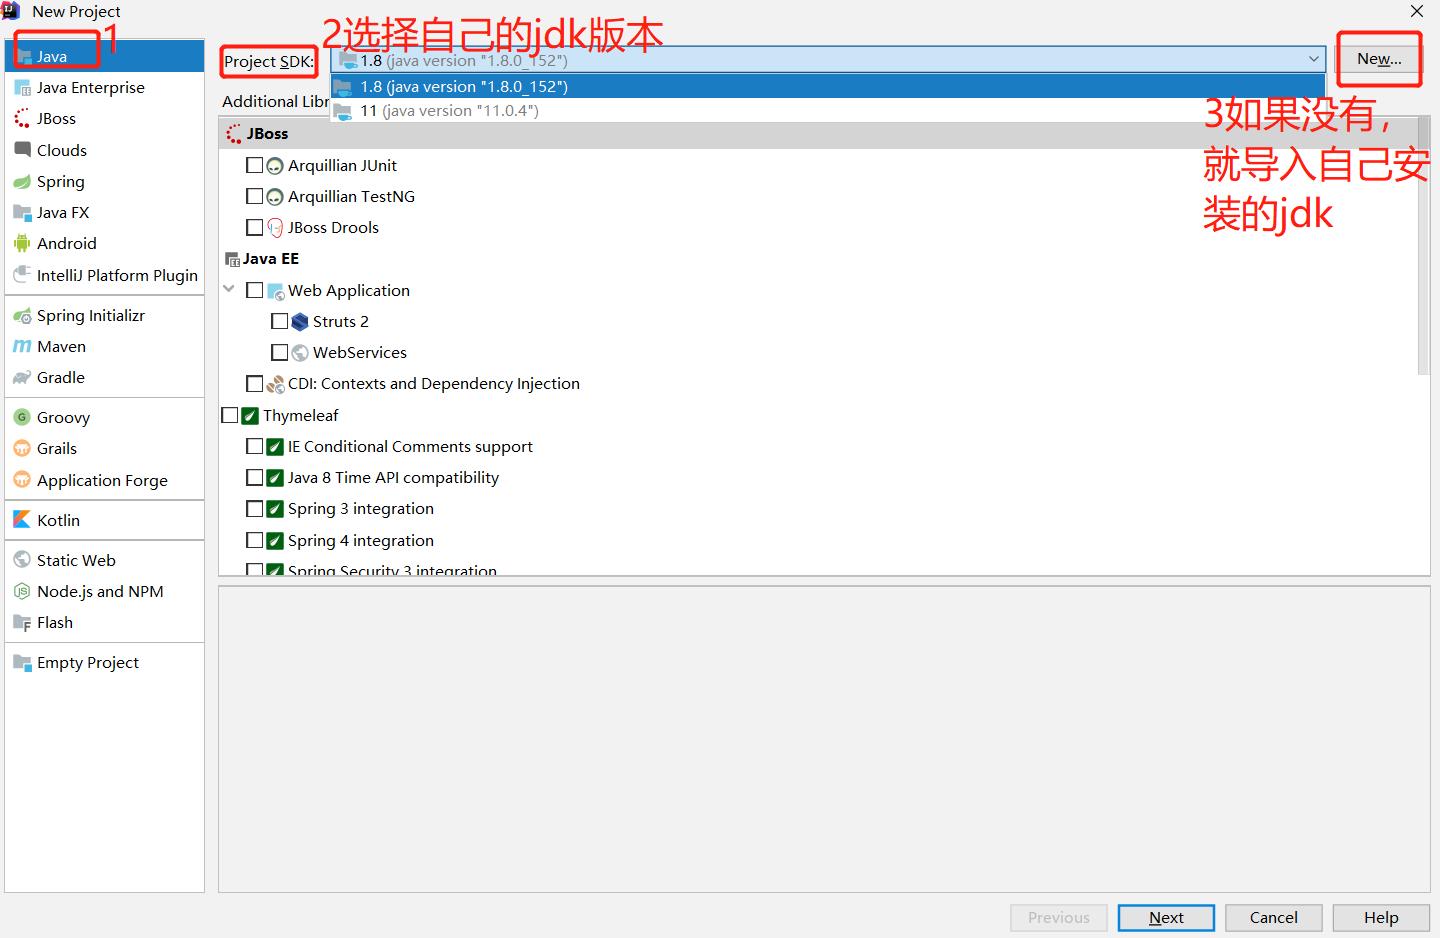Image resolution: width=1440 pixels, height=938 pixels.
Task: Click the libraries list vertical scrollbar
Action: (1424, 245)
